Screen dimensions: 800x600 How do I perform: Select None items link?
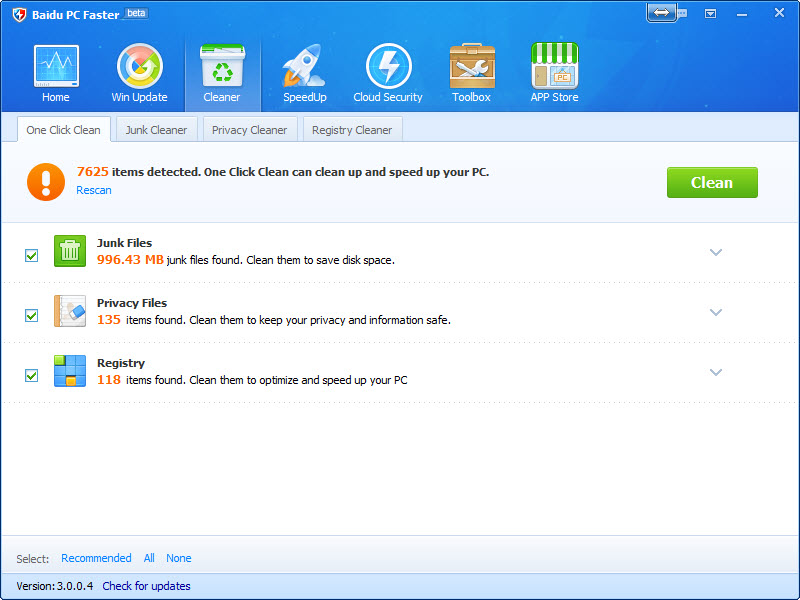tap(179, 558)
